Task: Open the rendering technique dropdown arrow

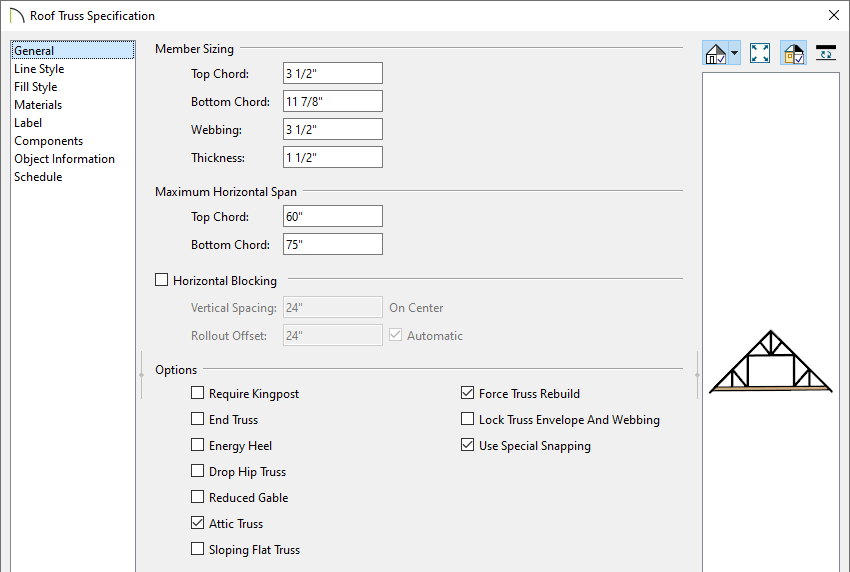Action: 735,53
